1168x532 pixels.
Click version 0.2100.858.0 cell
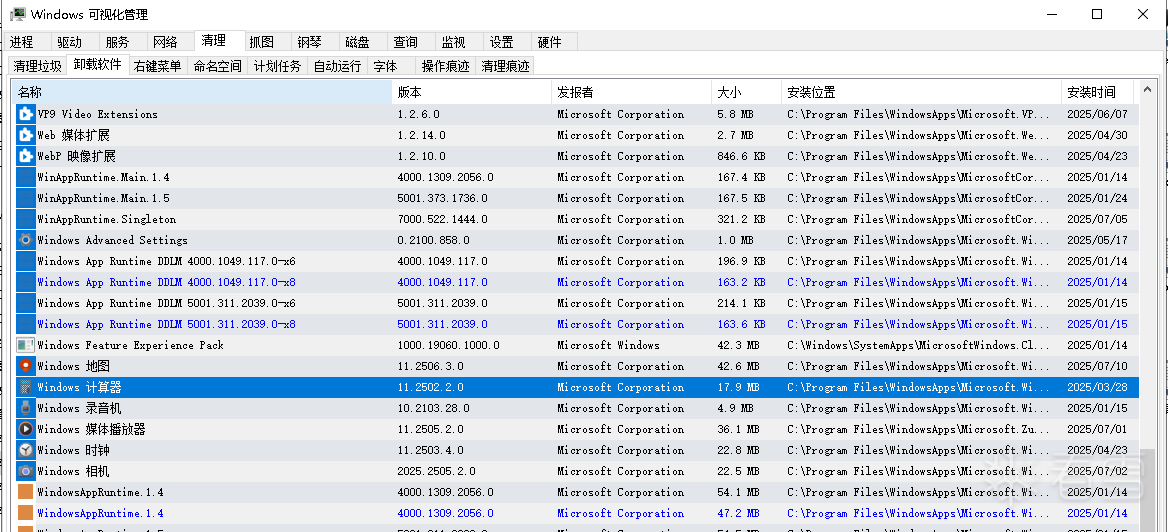(434, 241)
